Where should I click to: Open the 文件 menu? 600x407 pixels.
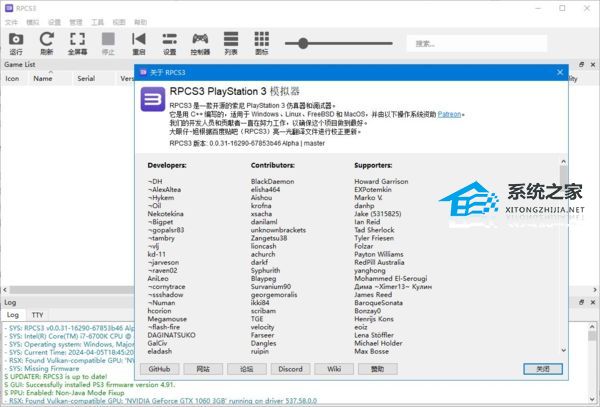11,21
